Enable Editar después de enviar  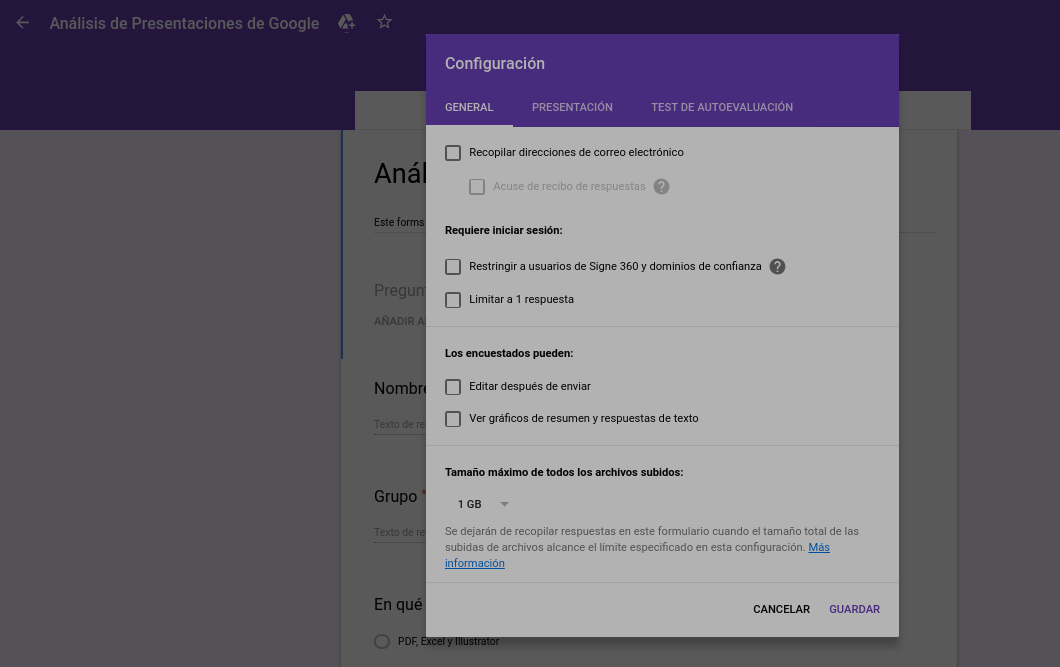point(453,387)
